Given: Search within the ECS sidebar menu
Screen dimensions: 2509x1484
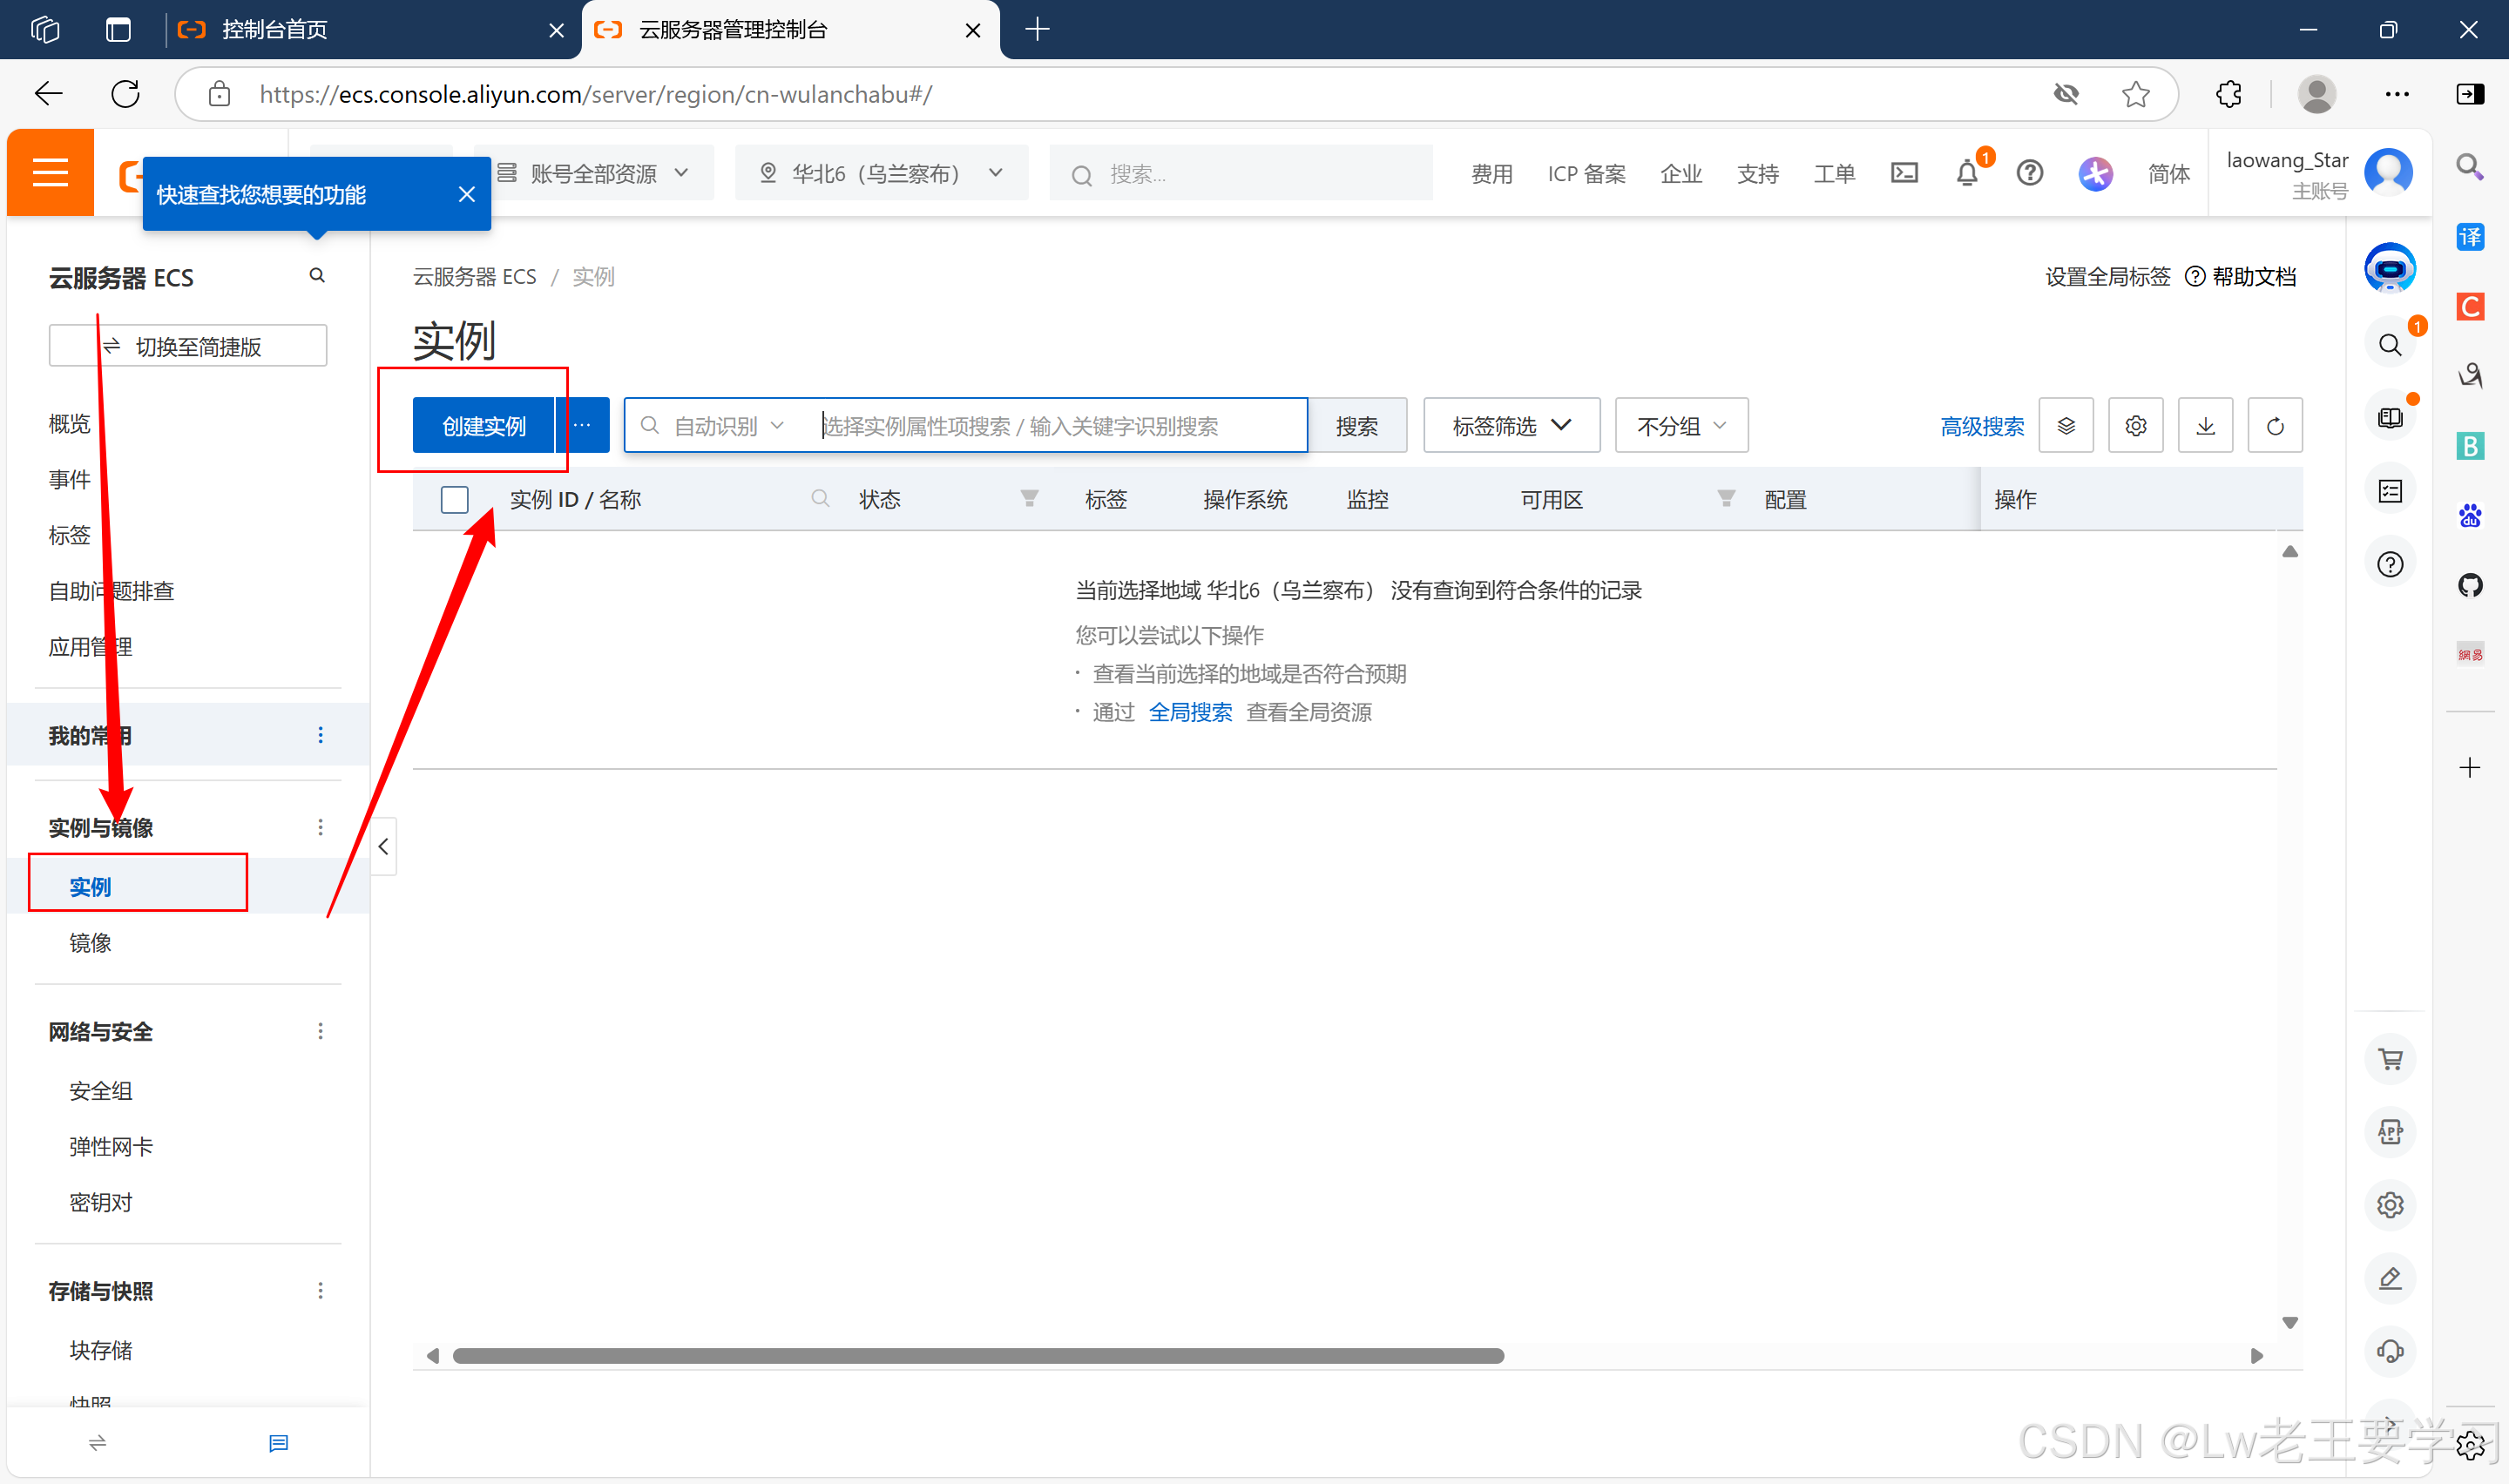Looking at the screenshot, I should (x=317, y=275).
